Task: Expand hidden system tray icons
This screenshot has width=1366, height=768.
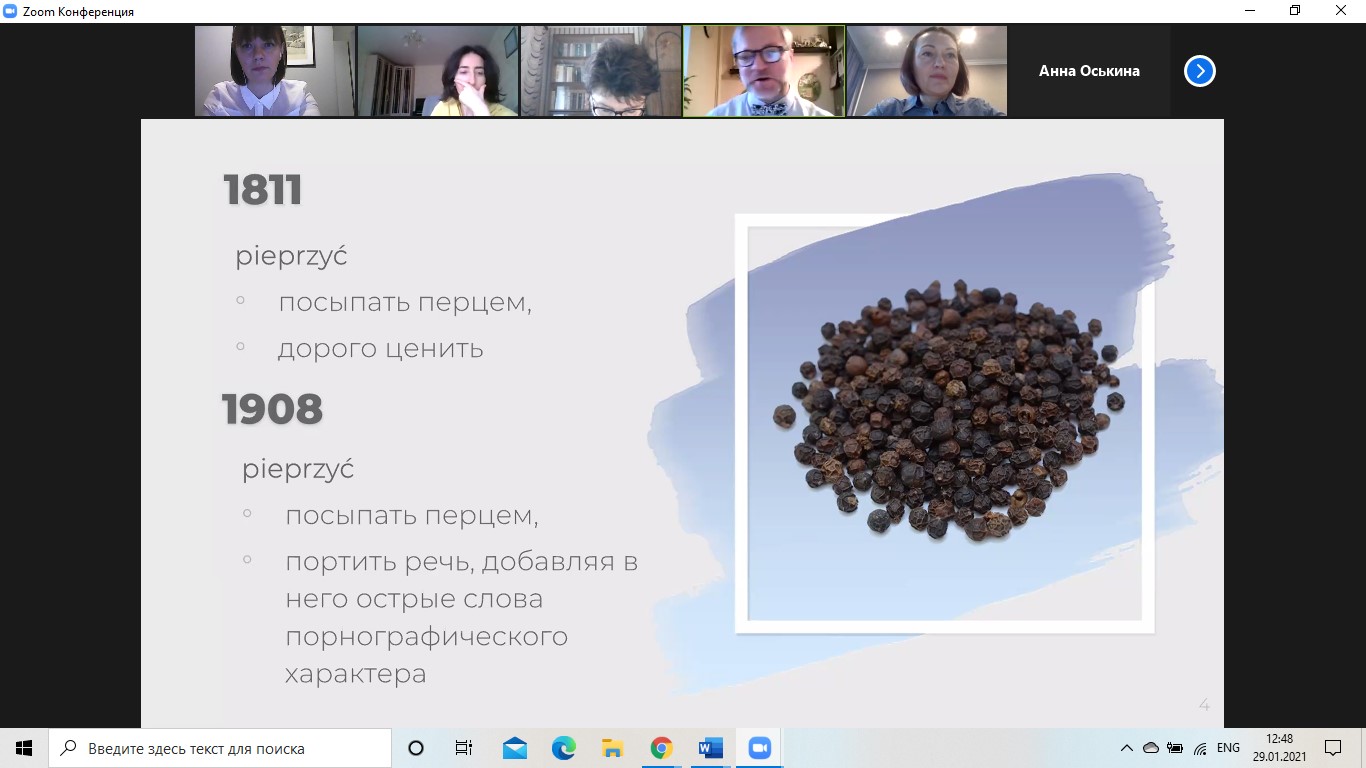Action: (x=1126, y=748)
